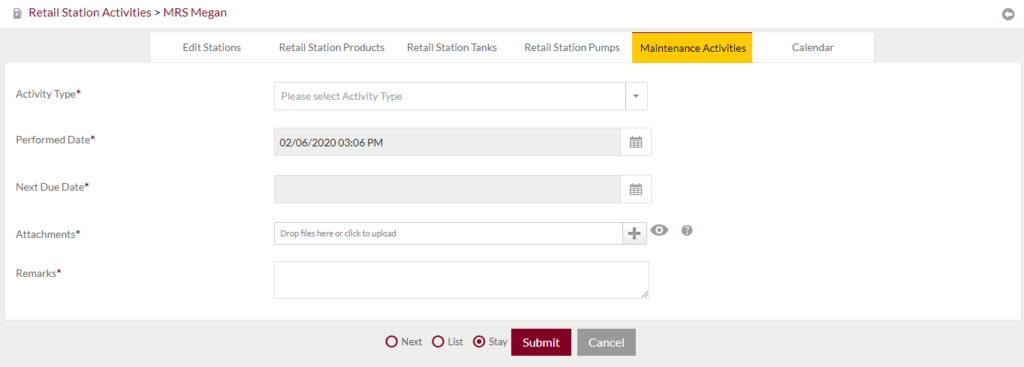Click inside the Remarks text area
The width and height of the screenshot is (1024, 367).
pyautogui.click(x=462, y=280)
